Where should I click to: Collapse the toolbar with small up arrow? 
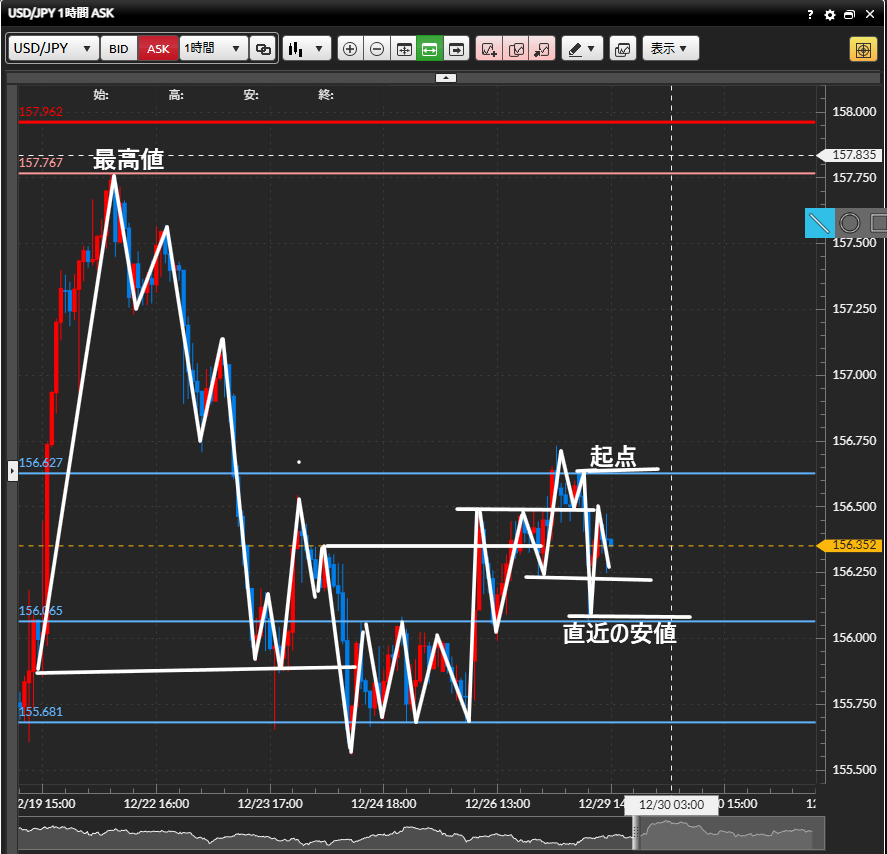pos(446,77)
